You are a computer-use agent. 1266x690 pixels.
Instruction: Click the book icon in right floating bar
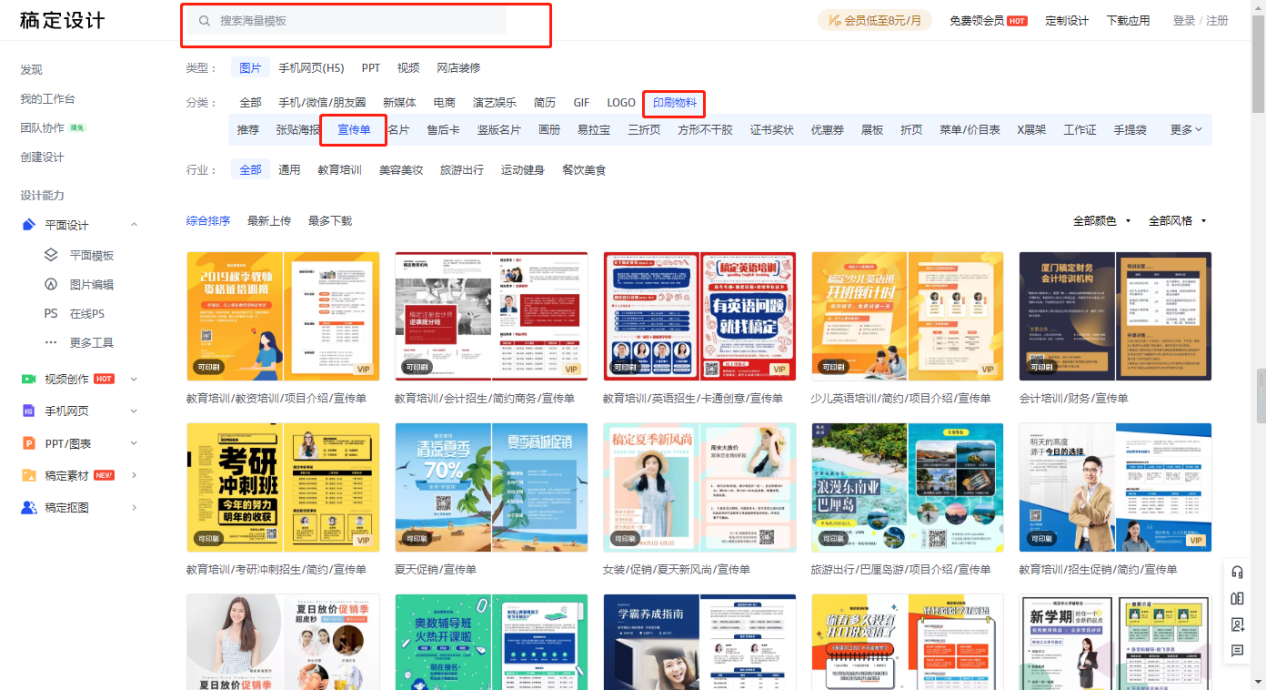(x=1237, y=599)
